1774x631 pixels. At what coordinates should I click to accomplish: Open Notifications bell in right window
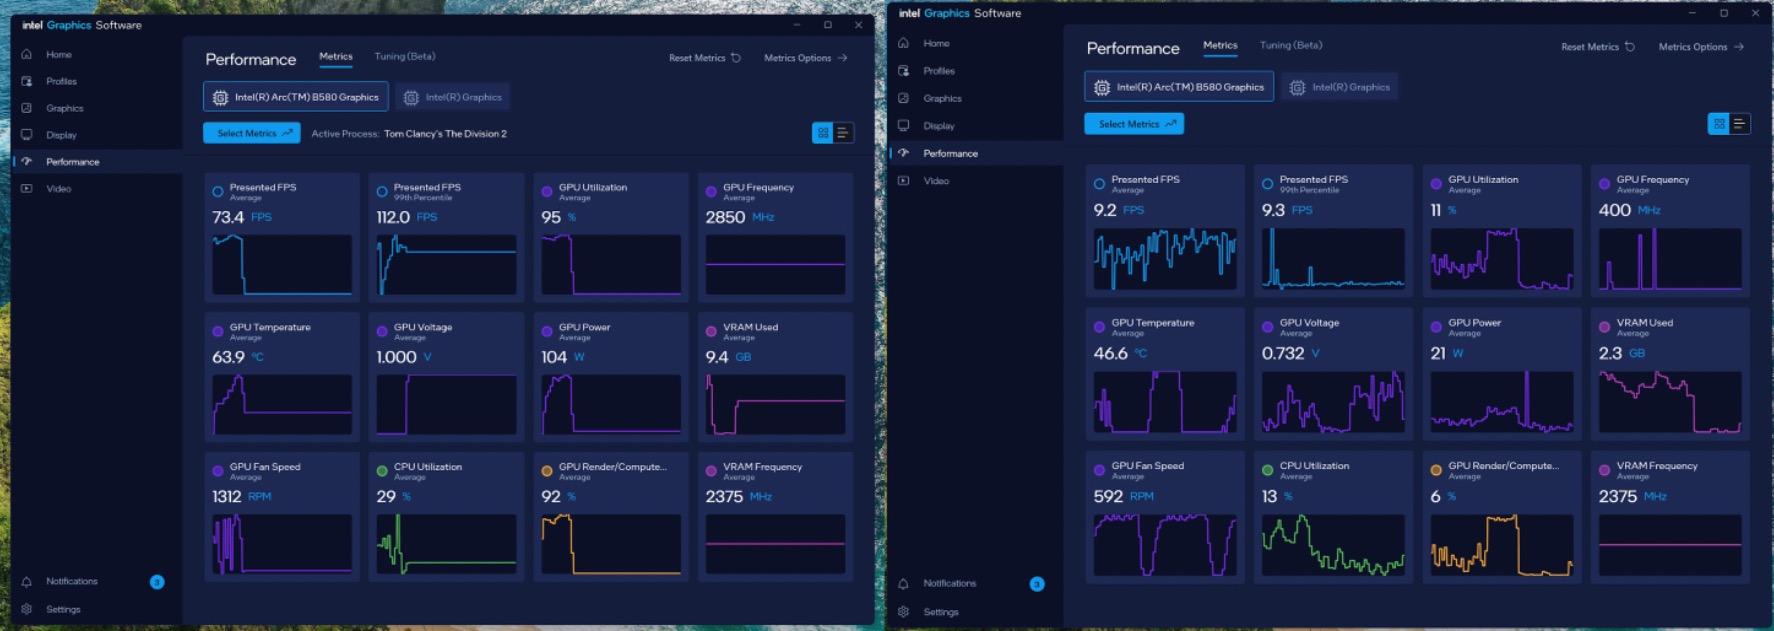click(904, 583)
